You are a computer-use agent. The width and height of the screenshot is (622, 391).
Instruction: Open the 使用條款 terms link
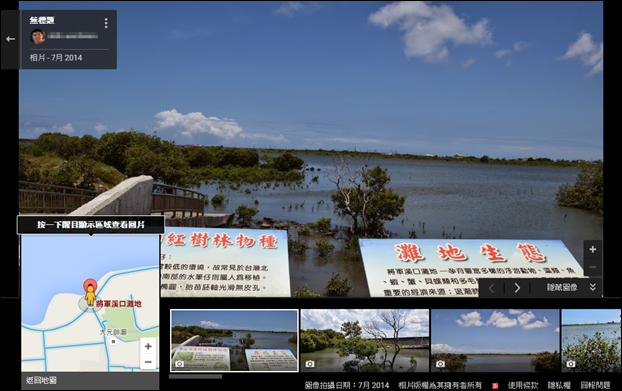pyautogui.click(x=523, y=385)
